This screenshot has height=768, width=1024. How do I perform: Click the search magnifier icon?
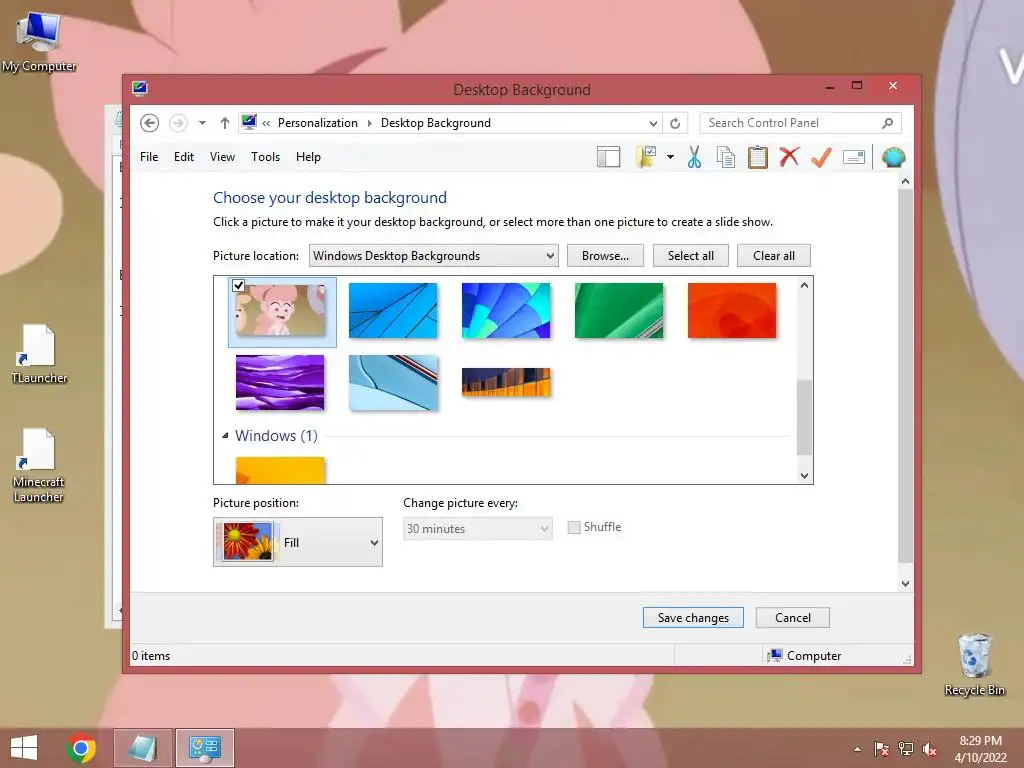887,123
